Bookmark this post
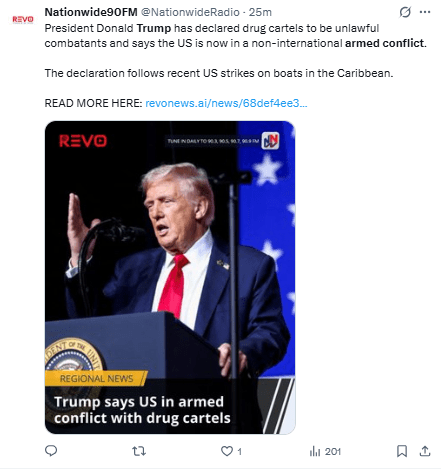Viewport: 441px width, 469px height. tap(402, 451)
